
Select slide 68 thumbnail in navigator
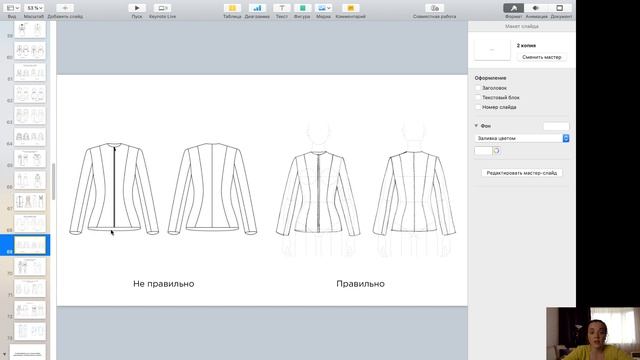pos(30,224)
